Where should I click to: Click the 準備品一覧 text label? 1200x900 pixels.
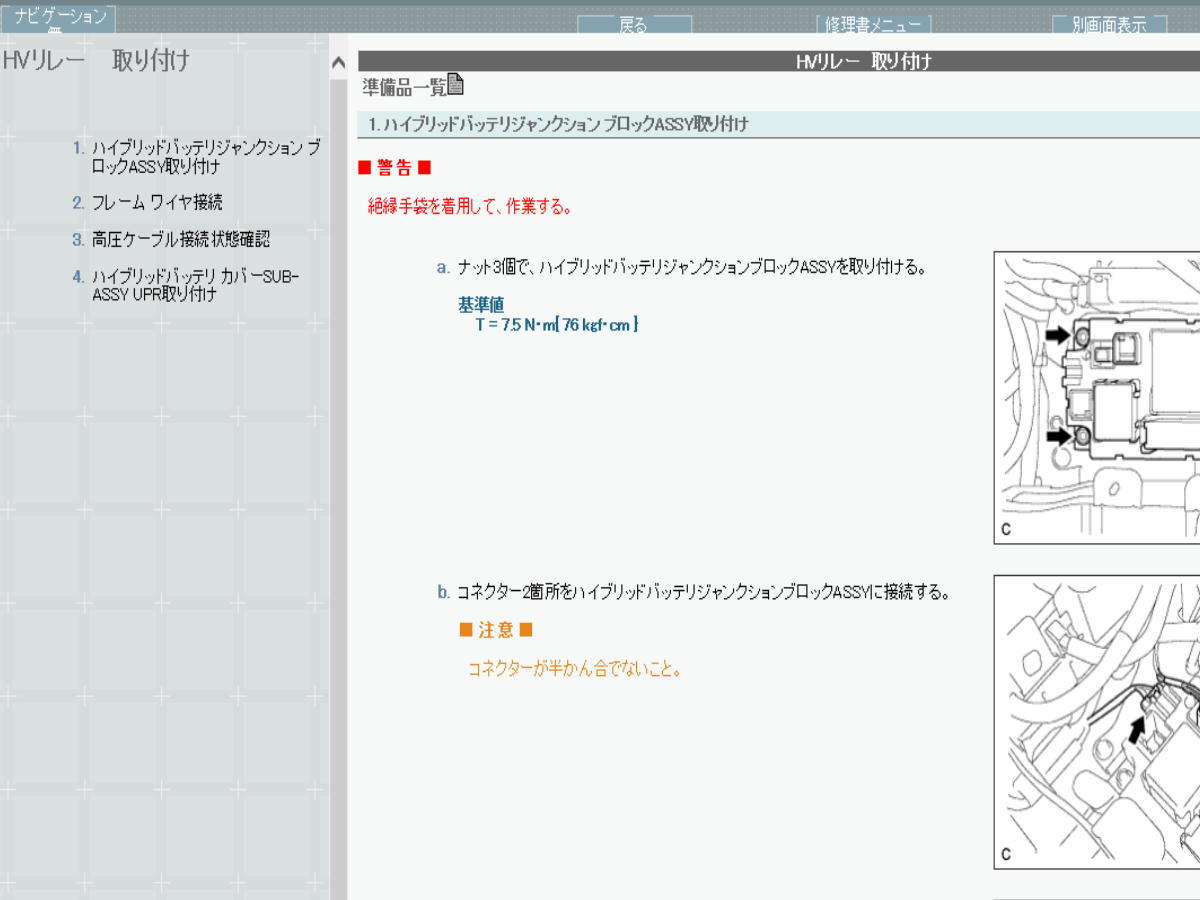[403, 88]
